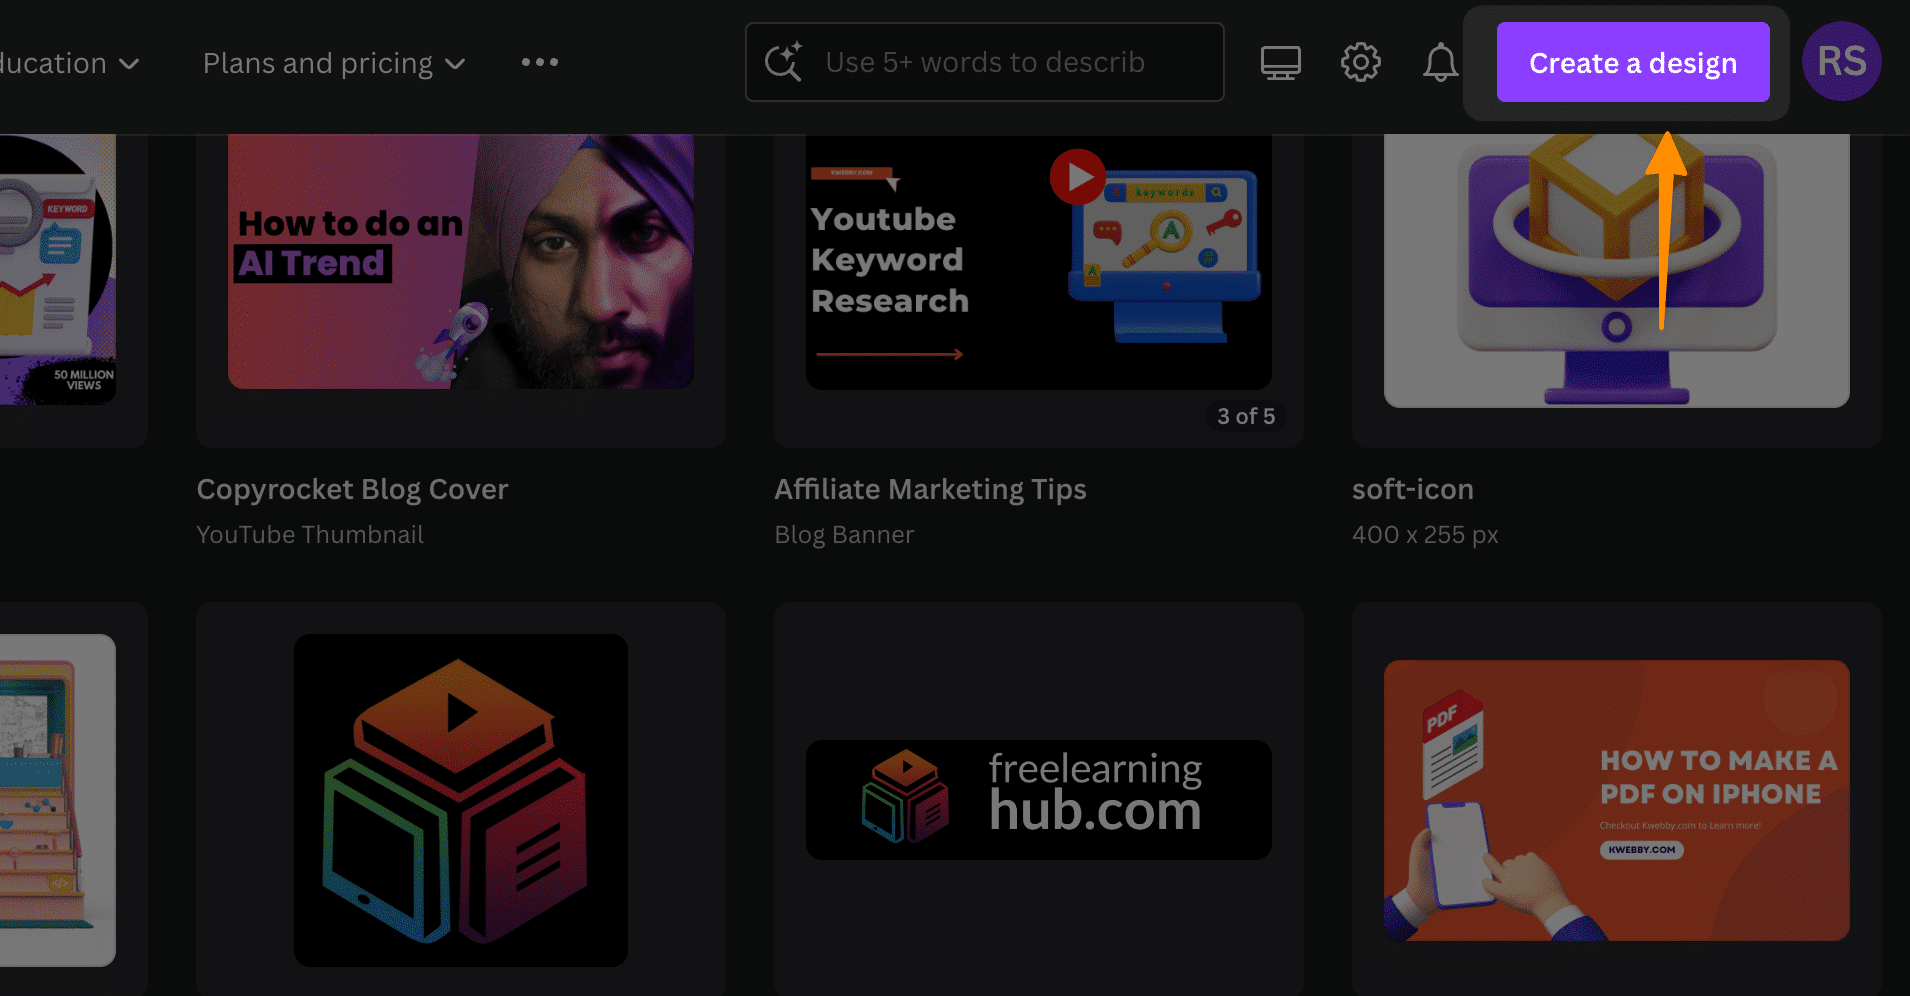Open the Youtube Keyword Research design thumbnail
The image size is (1910, 996).
[1039, 262]
